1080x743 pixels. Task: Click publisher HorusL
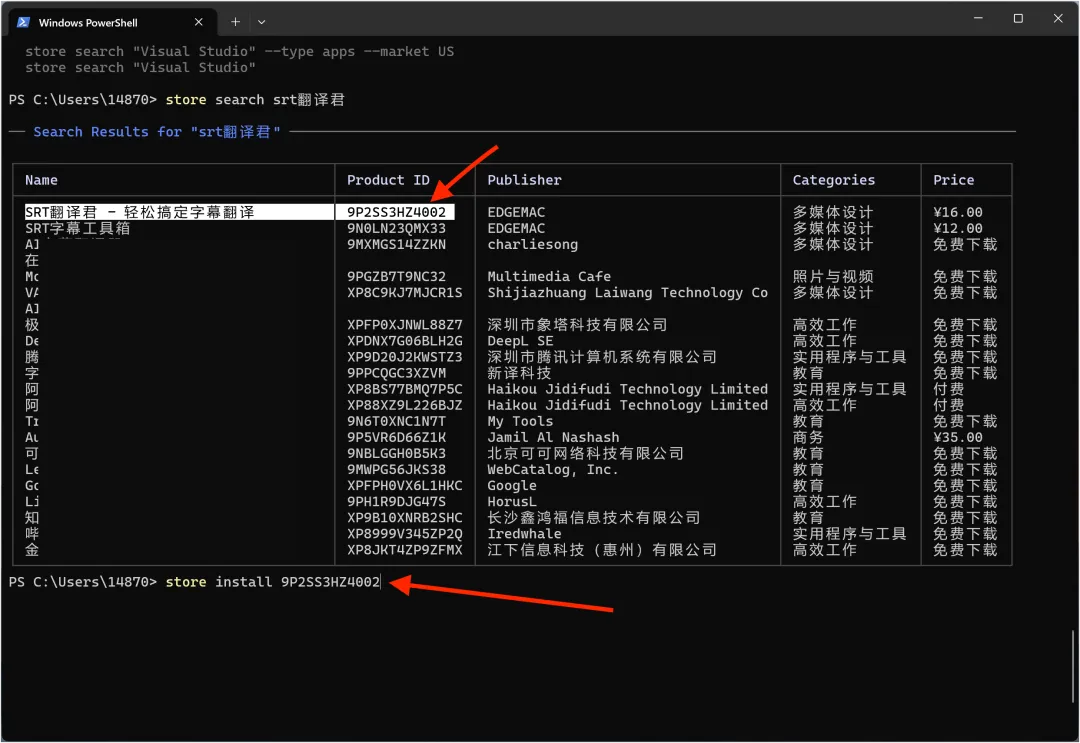[x=512, y=501]
